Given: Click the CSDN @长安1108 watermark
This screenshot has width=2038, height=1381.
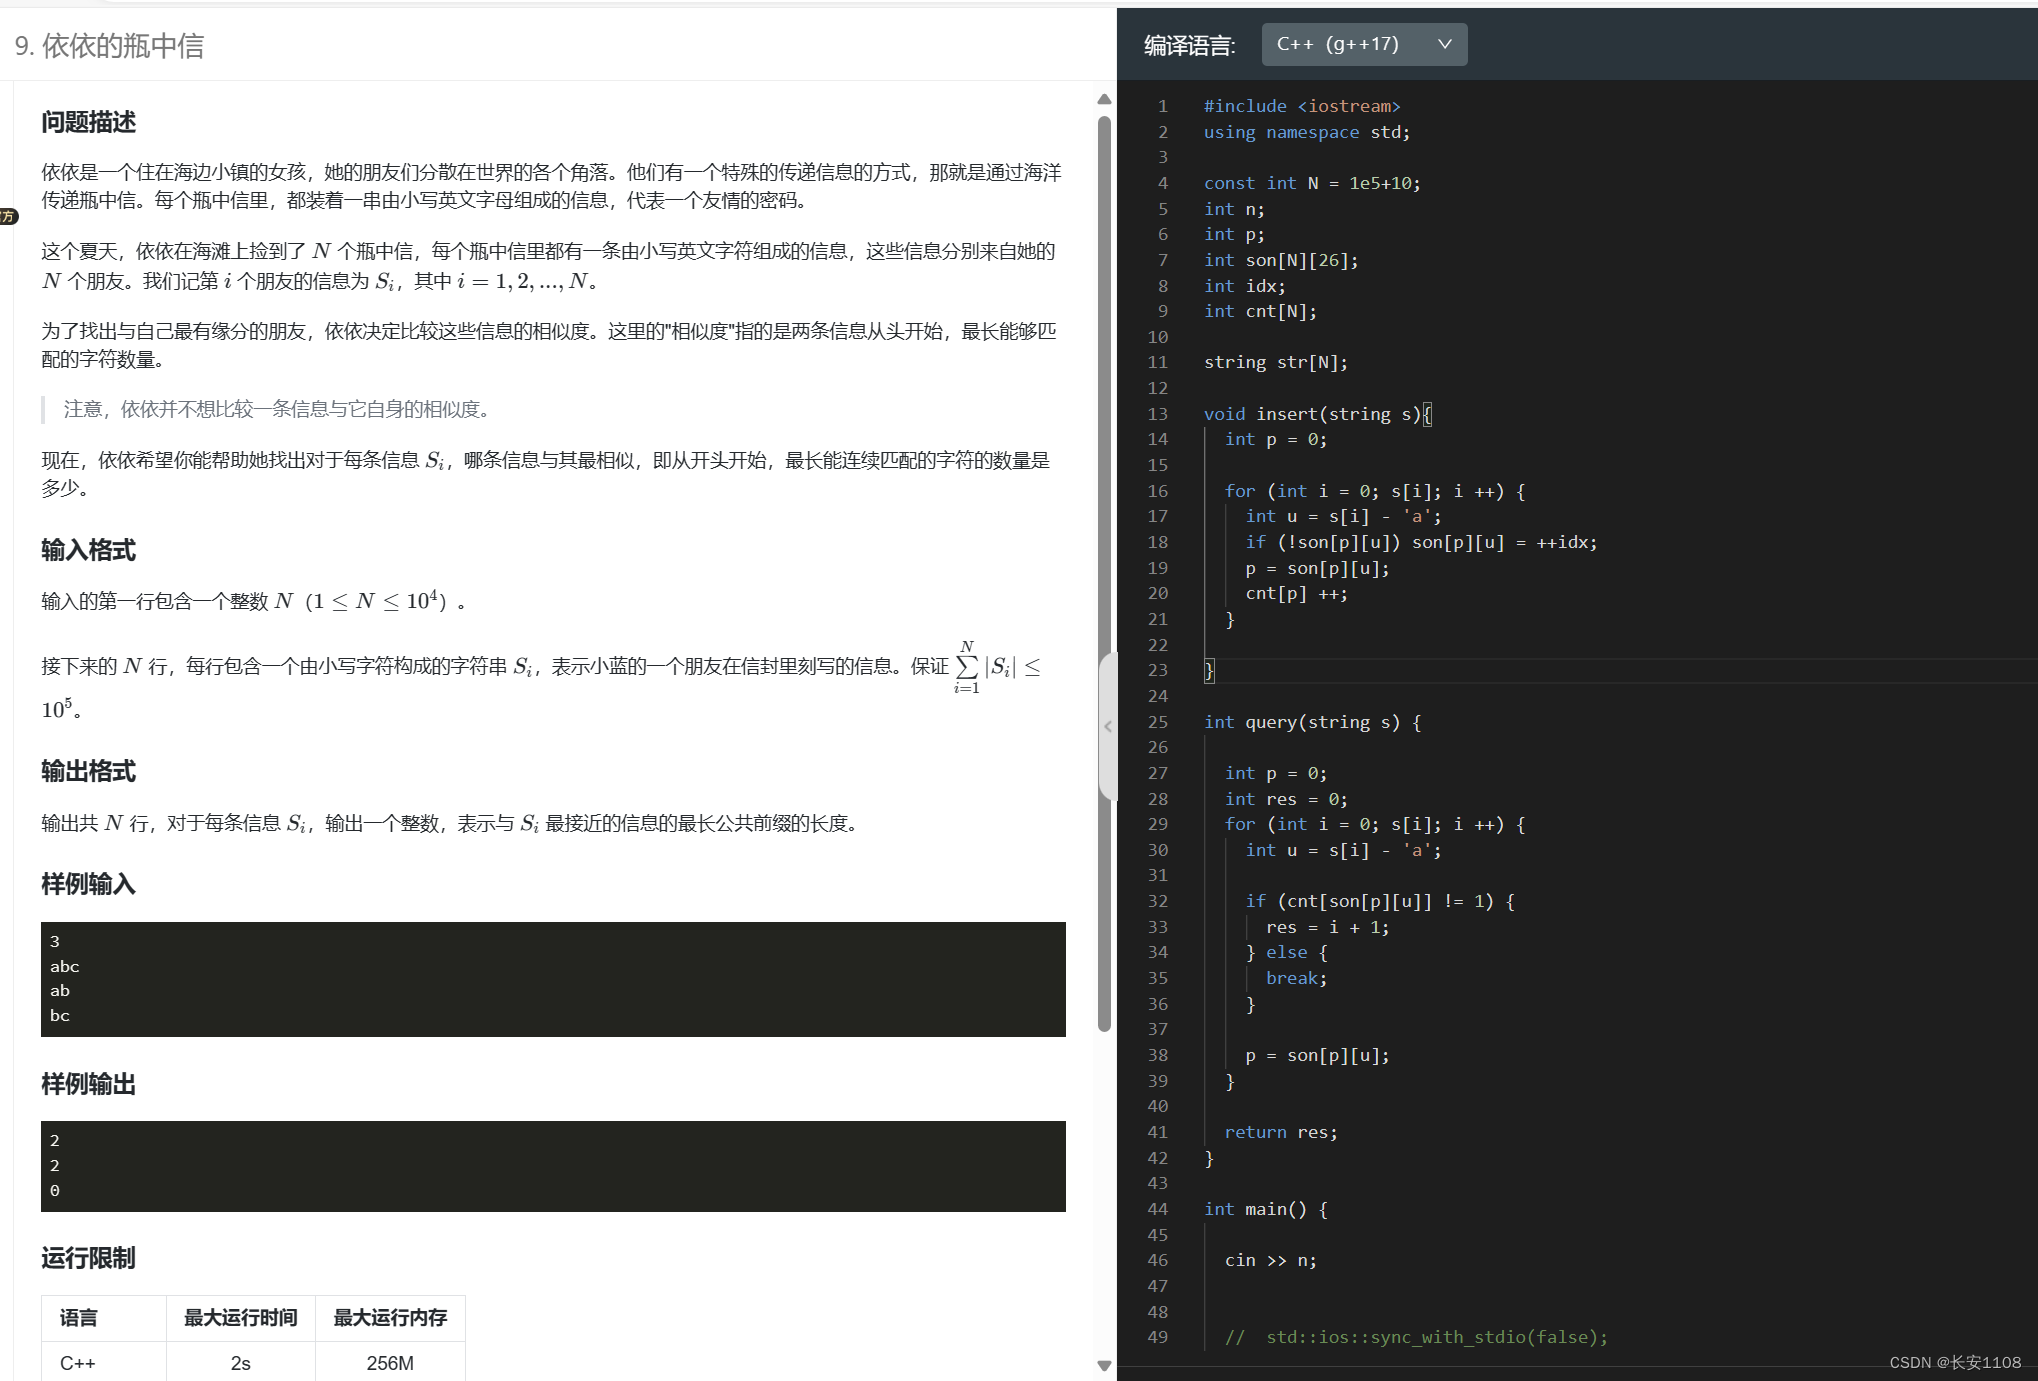Looking at the screenshot, I should pyautogui.click(x=1954, y=1362).
